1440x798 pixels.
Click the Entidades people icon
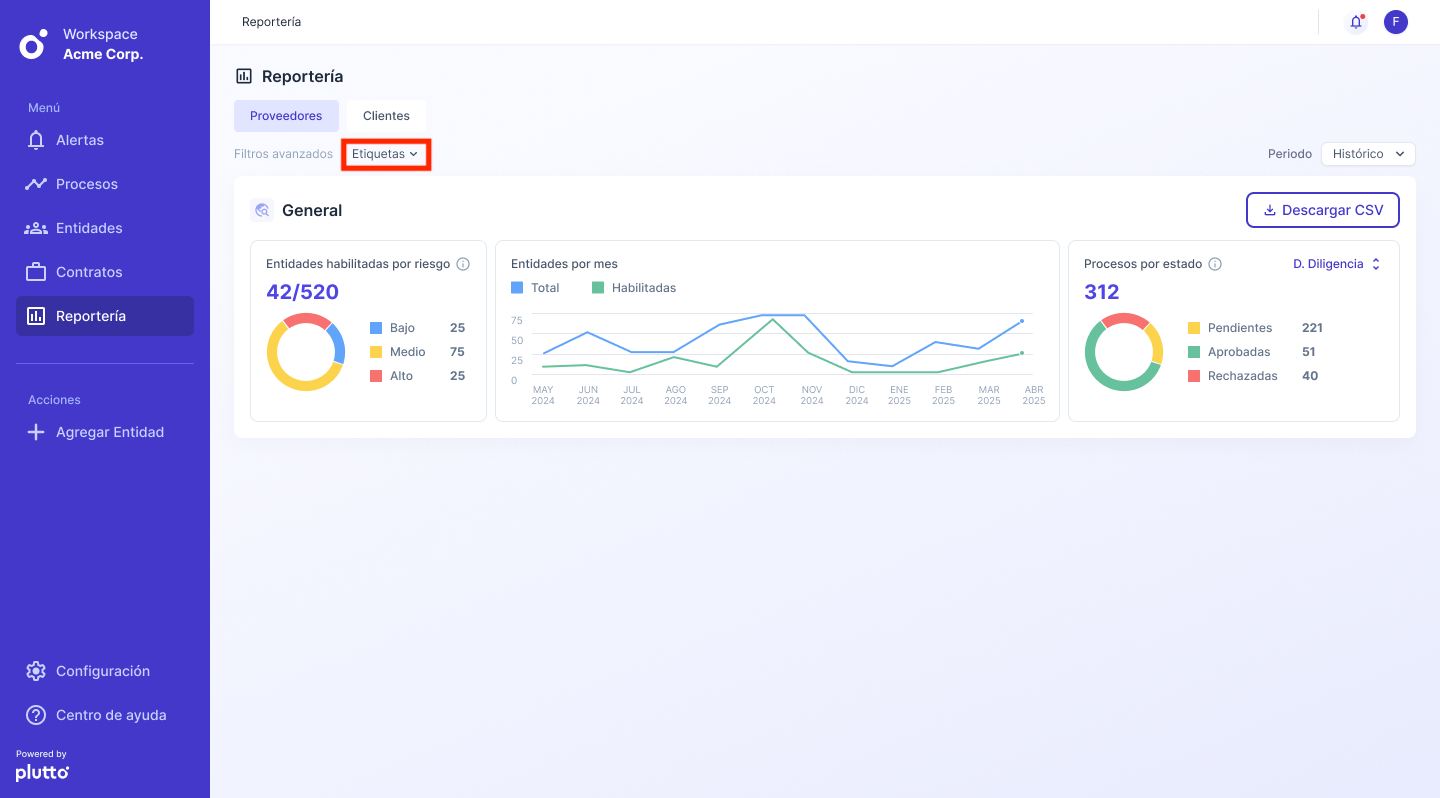[x=36, y=228]
